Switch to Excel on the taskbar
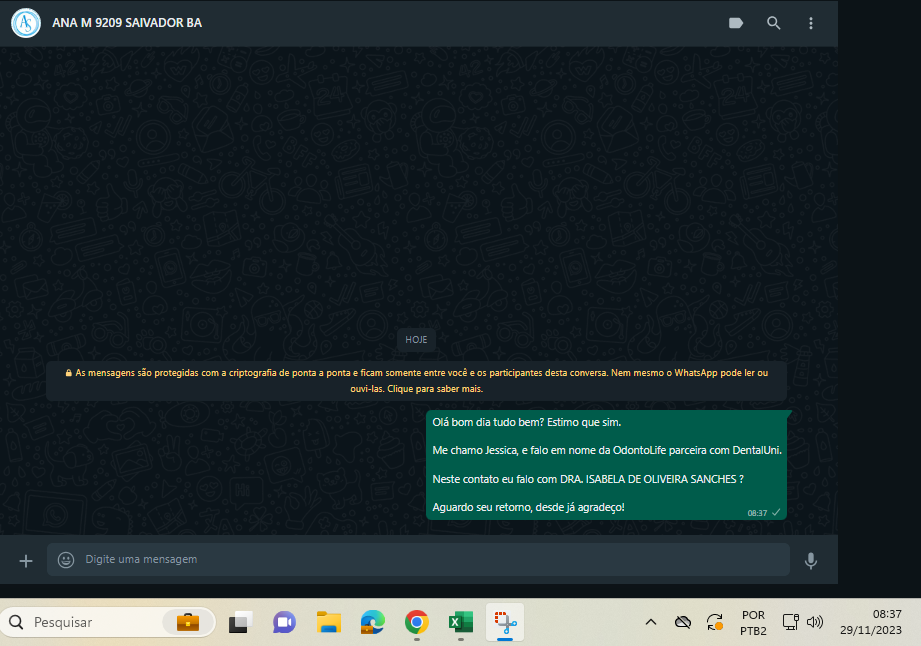The width and height of the screenshot is (921, 646). click(460, 622)
